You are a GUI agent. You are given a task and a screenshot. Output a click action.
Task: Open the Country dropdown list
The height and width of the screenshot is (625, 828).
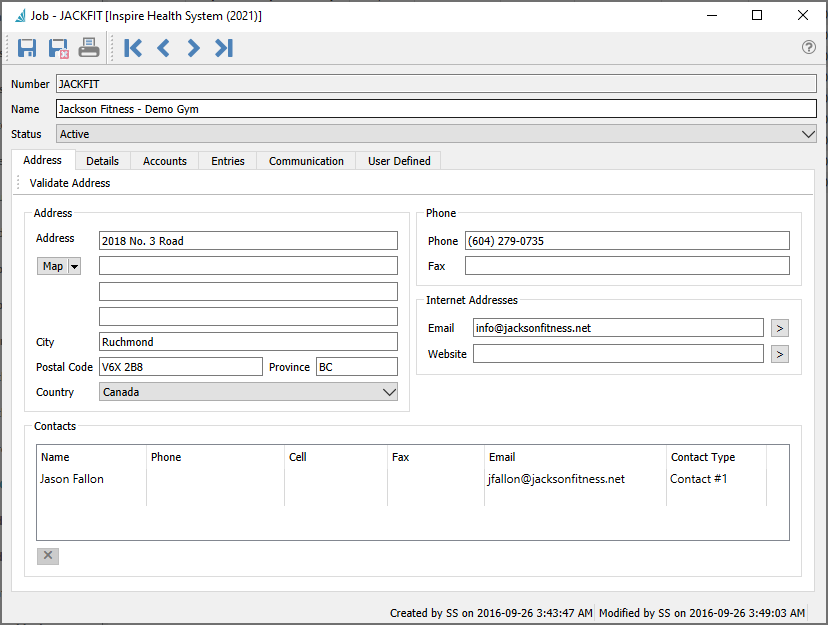tap(389, 393)
